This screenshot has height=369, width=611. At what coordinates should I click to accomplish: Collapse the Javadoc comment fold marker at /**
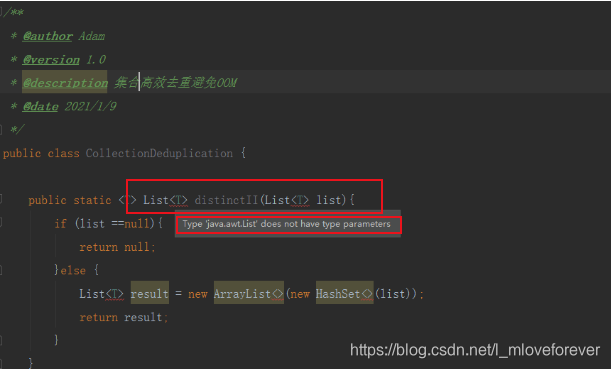coord(2,12)
